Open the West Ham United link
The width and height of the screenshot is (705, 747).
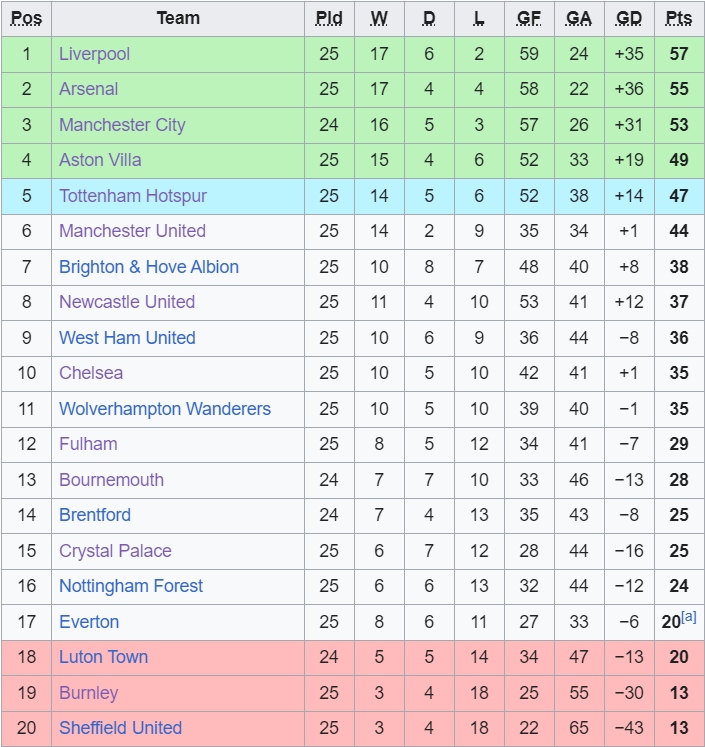[127, 338]
